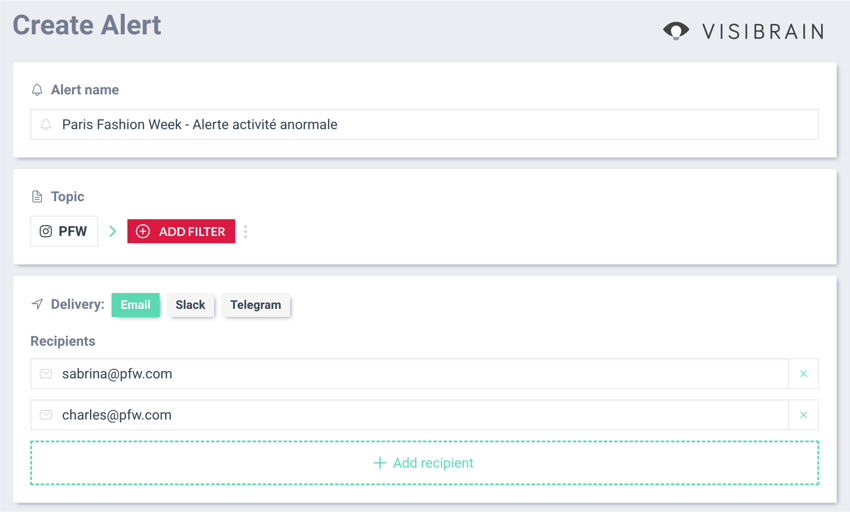Click the bell icon beside Alert name label
Viewport: 850px width, 512px height.
[37, 90]
